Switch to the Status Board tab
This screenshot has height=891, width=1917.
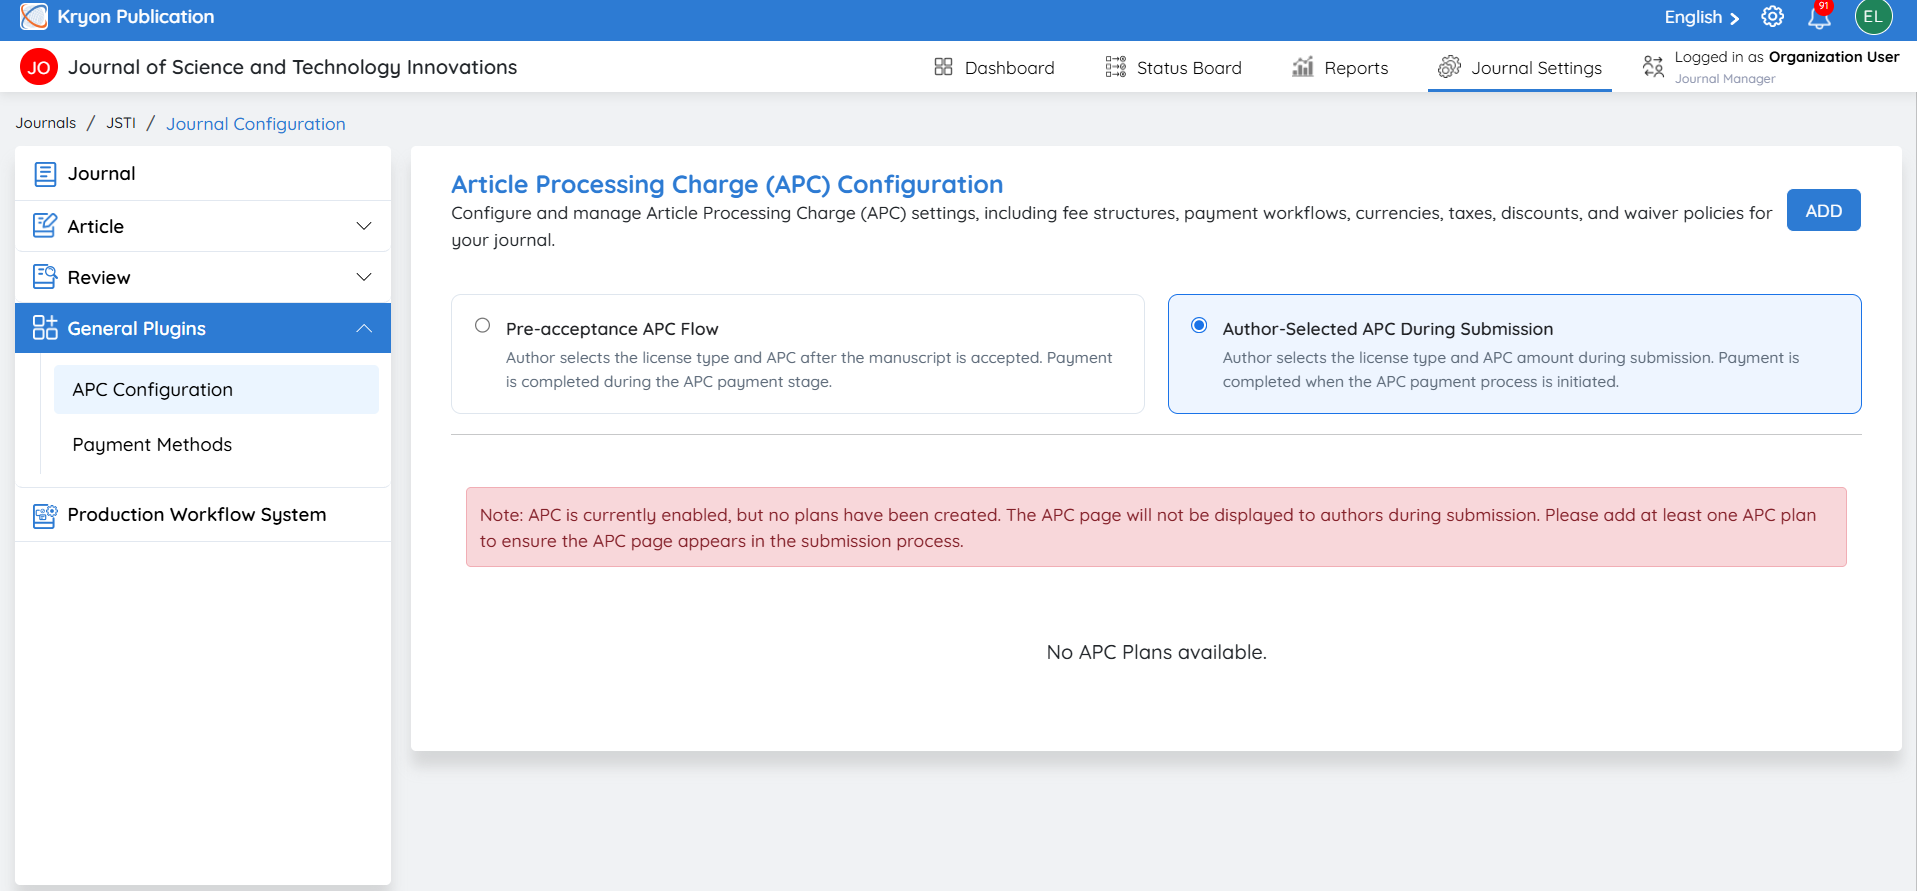(1174, 67)
